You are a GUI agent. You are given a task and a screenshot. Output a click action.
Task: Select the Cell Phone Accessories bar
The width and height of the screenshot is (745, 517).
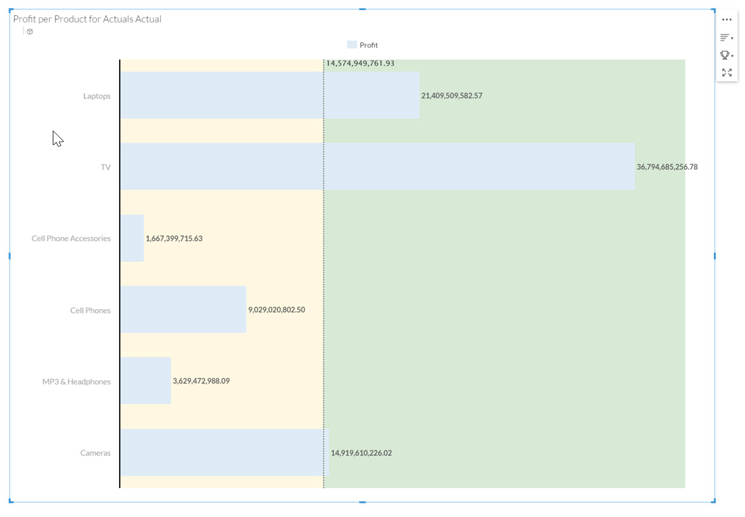coord(132,238)
